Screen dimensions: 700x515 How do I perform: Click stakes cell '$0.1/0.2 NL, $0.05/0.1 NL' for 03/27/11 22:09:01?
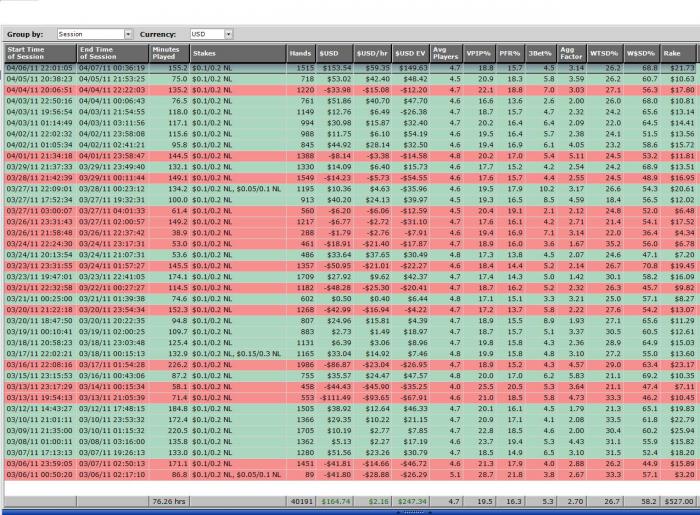[x=237, y=189]
